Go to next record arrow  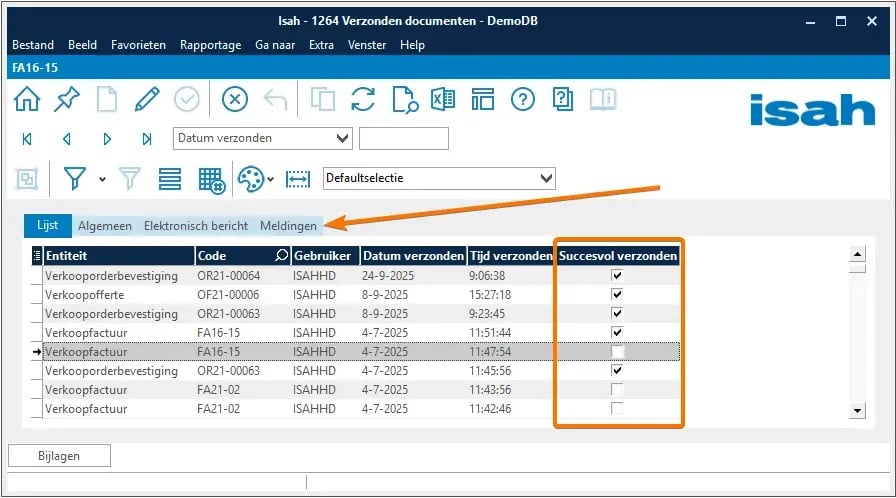pos(107,139)
